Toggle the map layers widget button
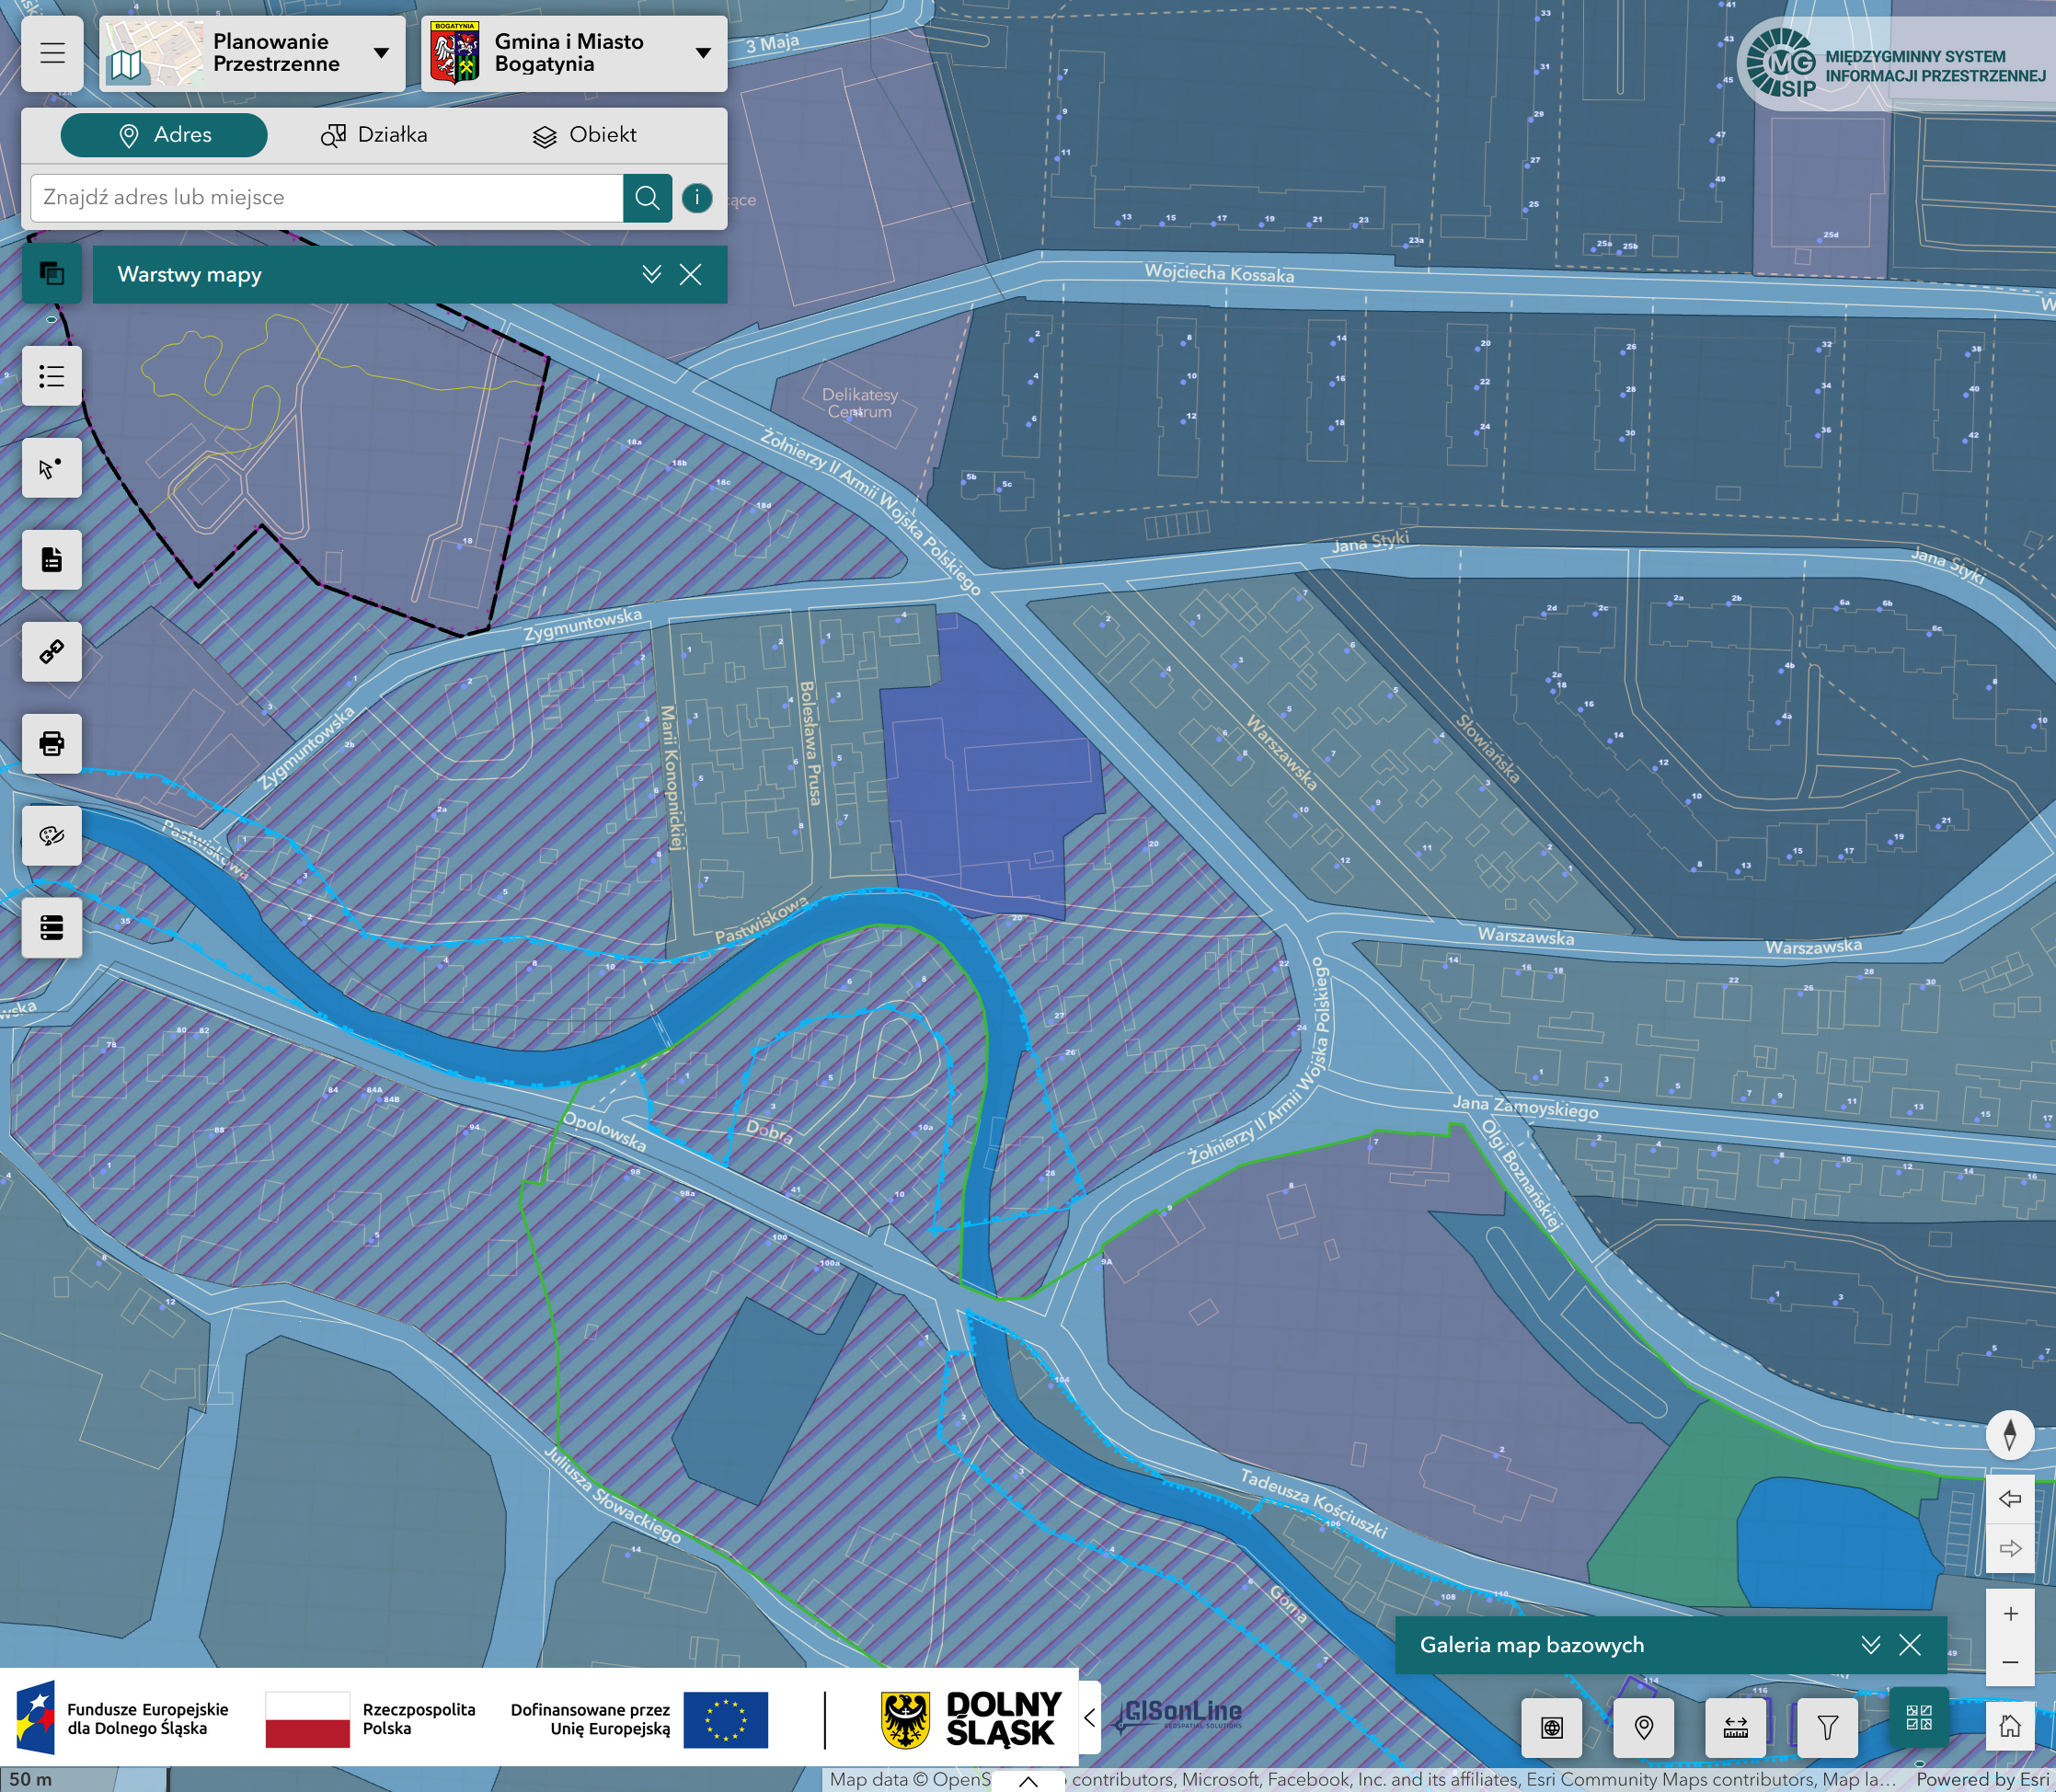This screenshot has width=2056, height=1792. click(52, 273)
